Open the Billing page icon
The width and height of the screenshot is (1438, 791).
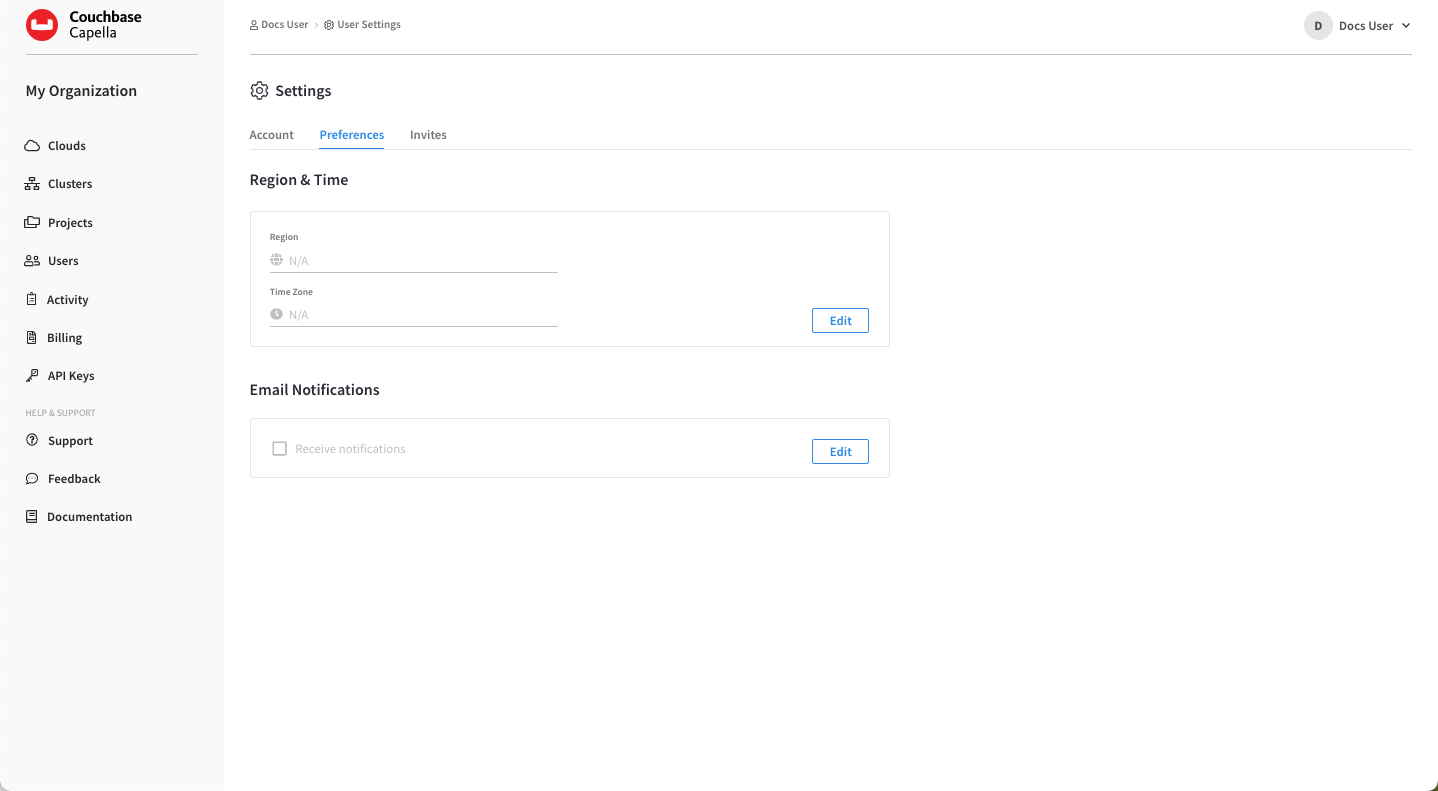pyautogui.click(x=31, y=337)
